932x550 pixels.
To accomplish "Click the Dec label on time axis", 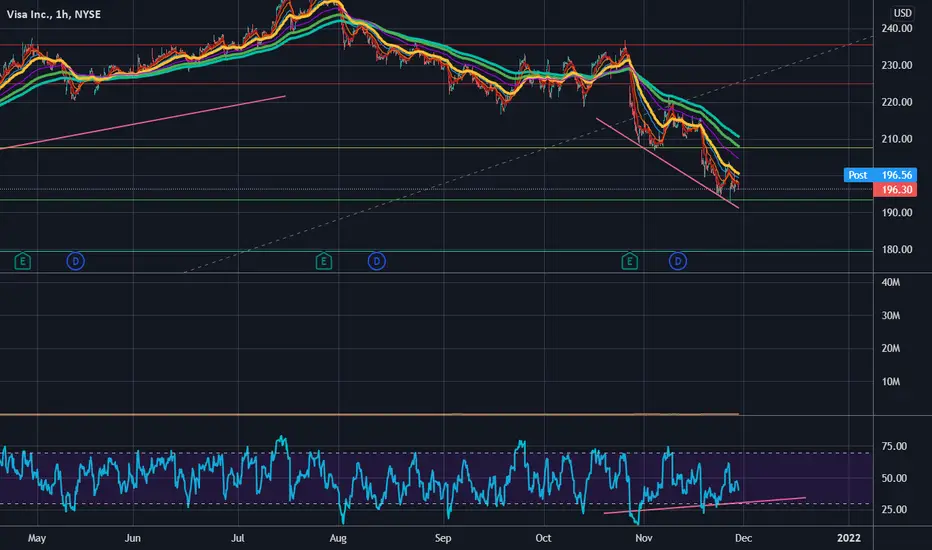I will click(x=744, y=538).
